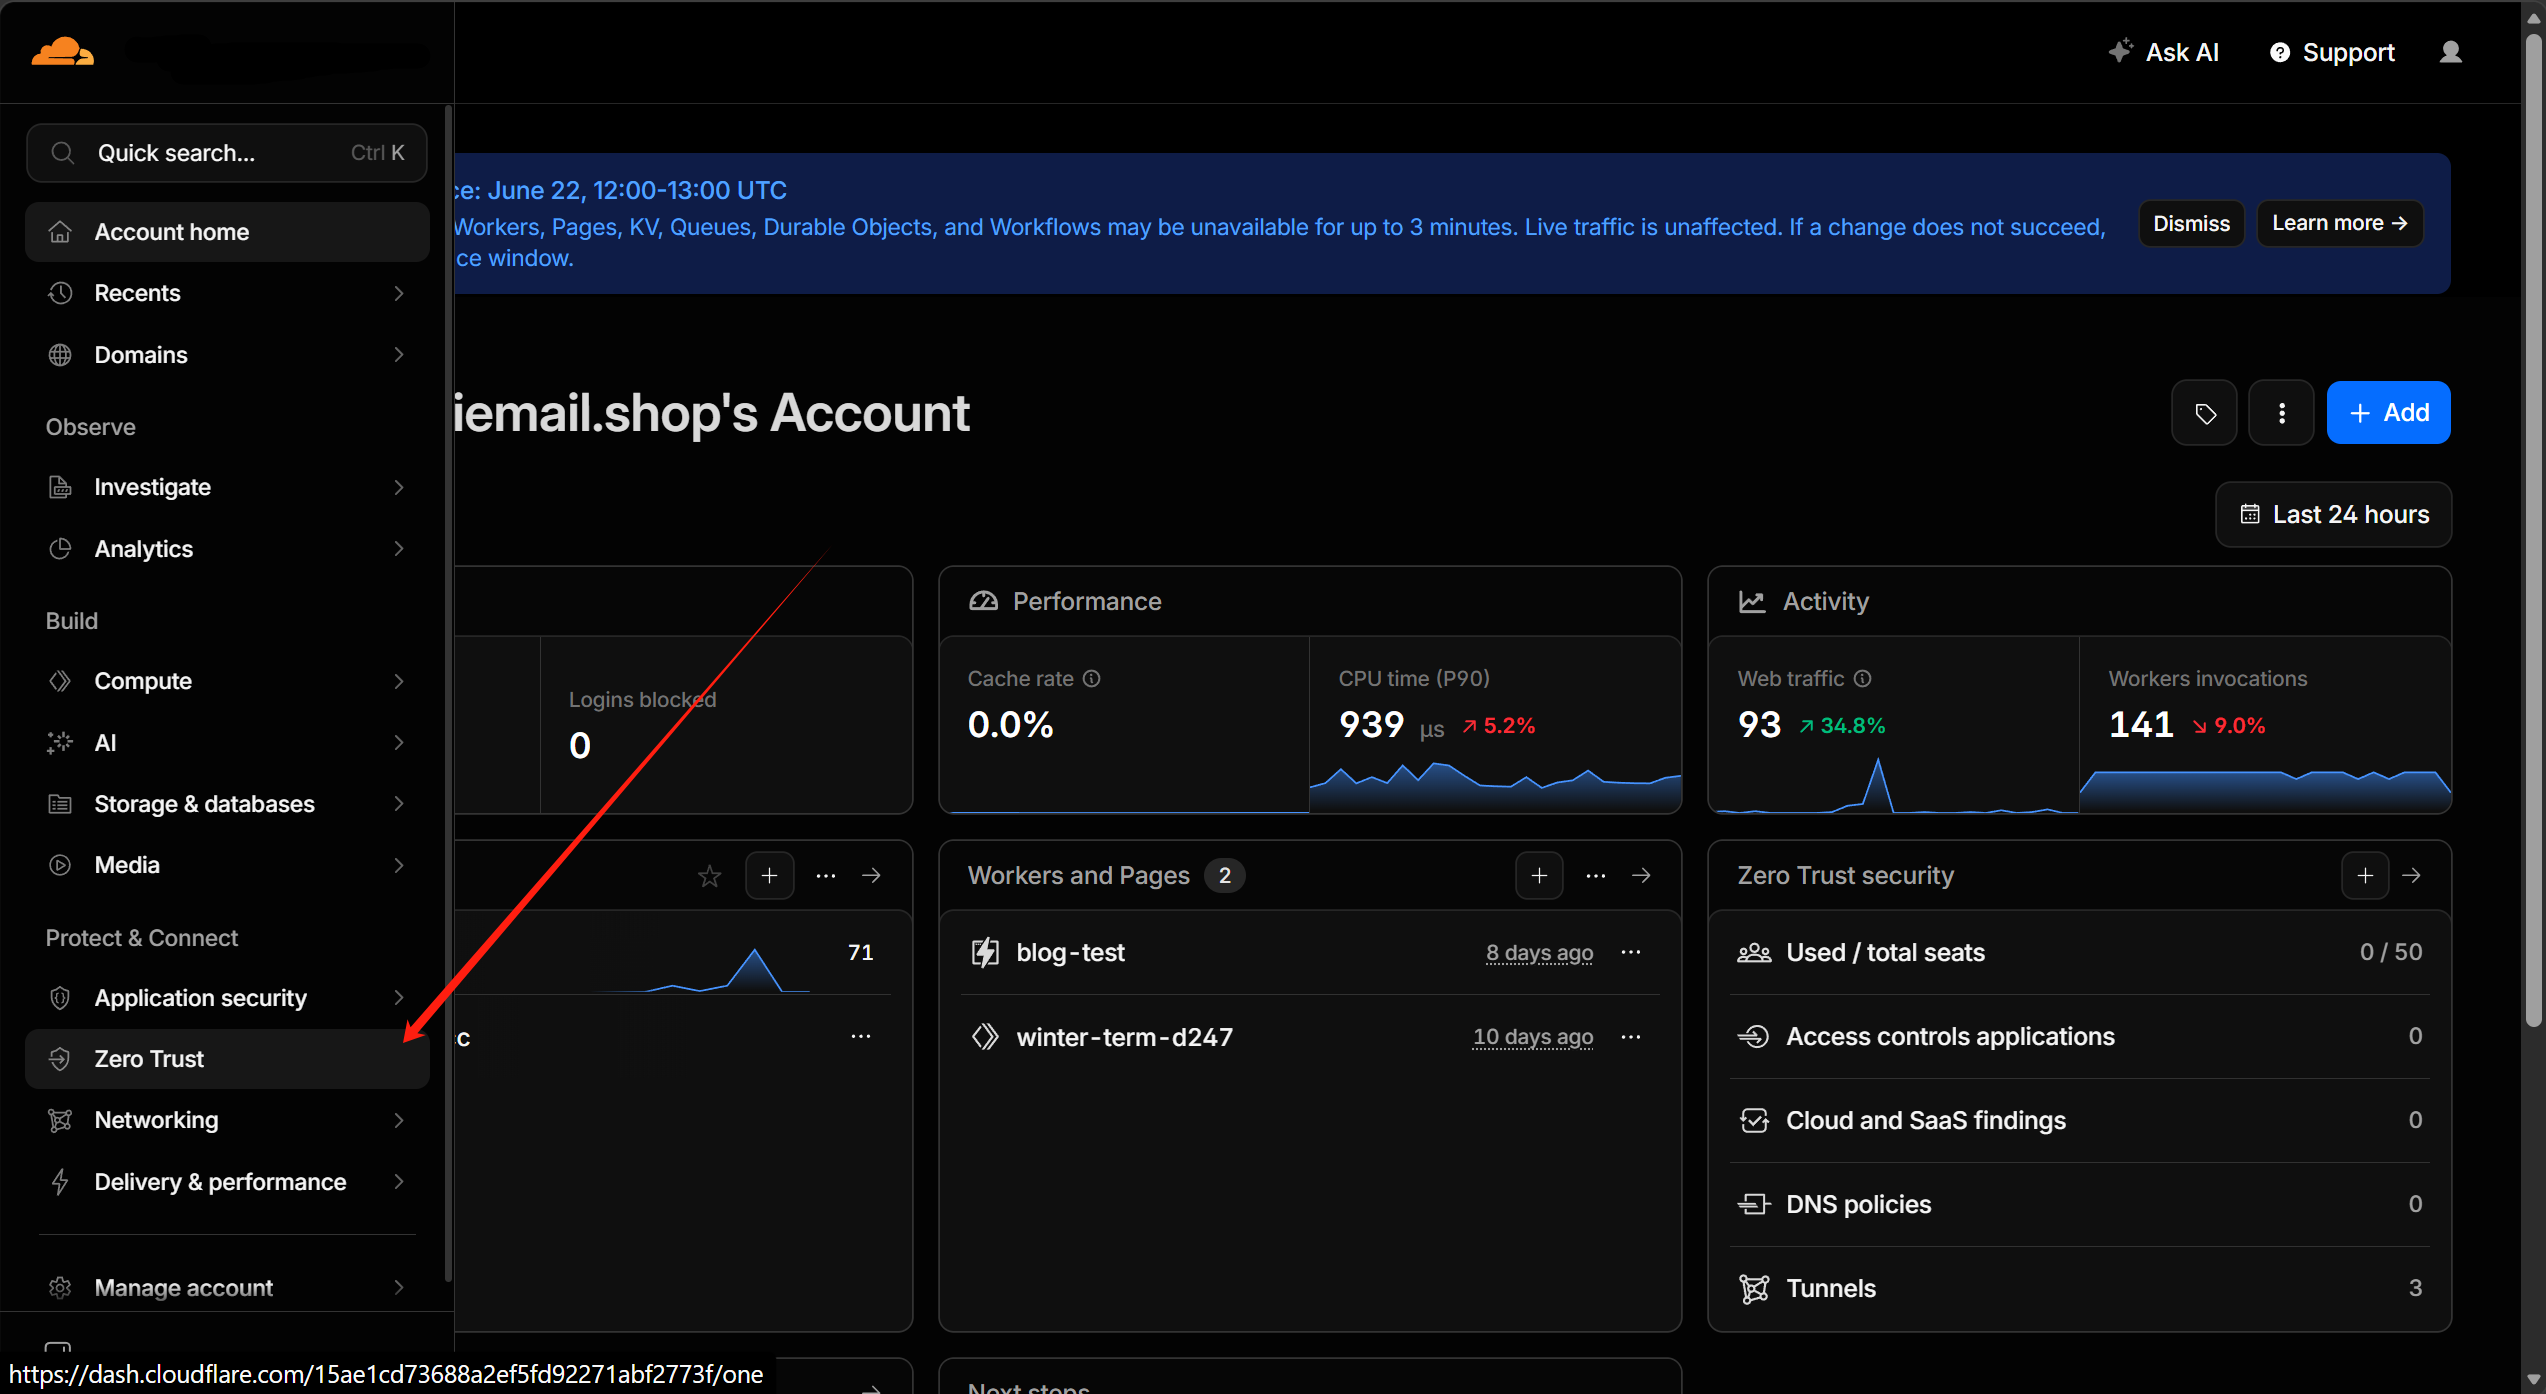2546x1394 pixels.
Task: Click the Workers invocations sparkline chart
Action: point(2265,790)
